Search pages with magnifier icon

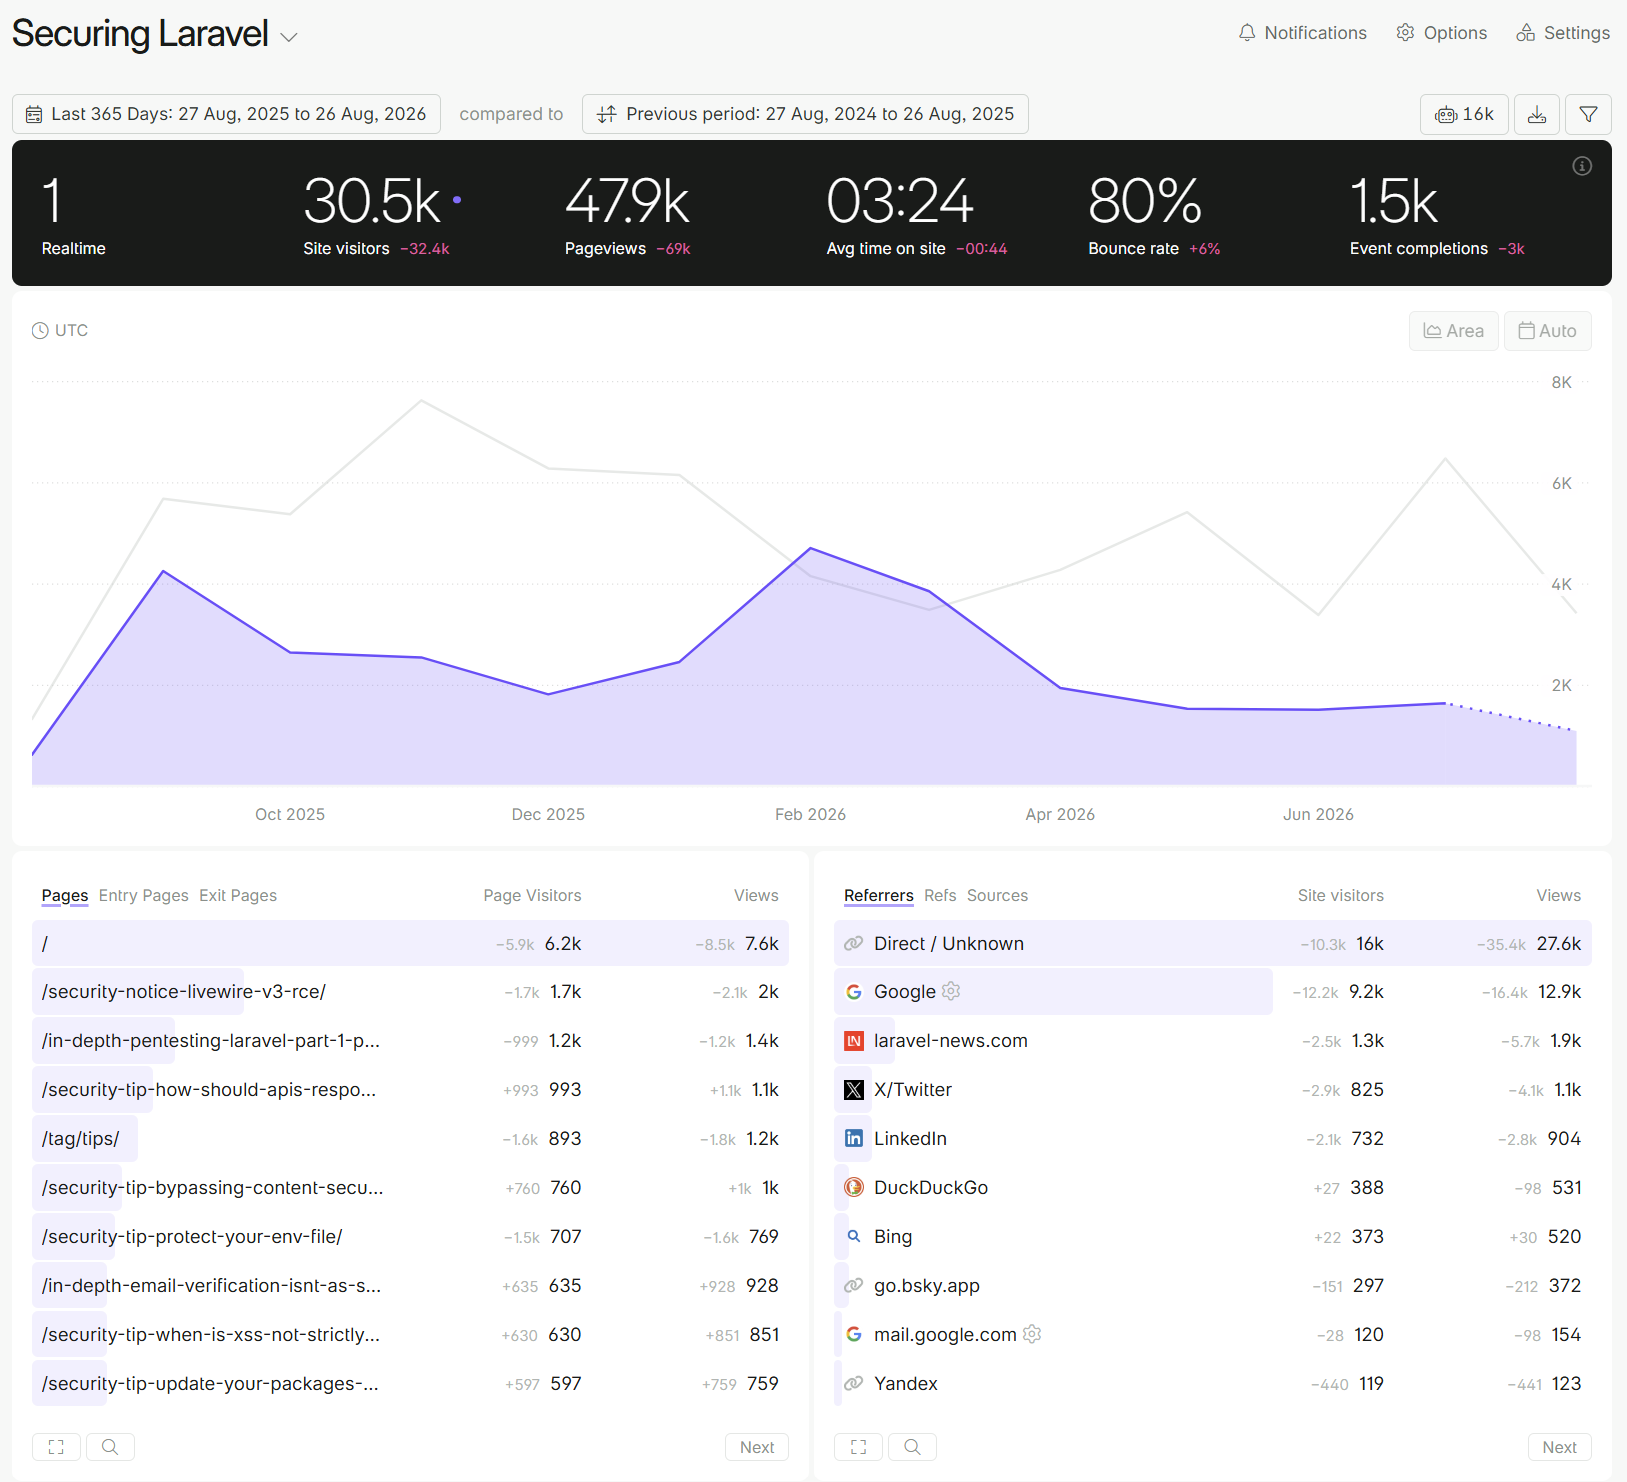click(110, 1447)
